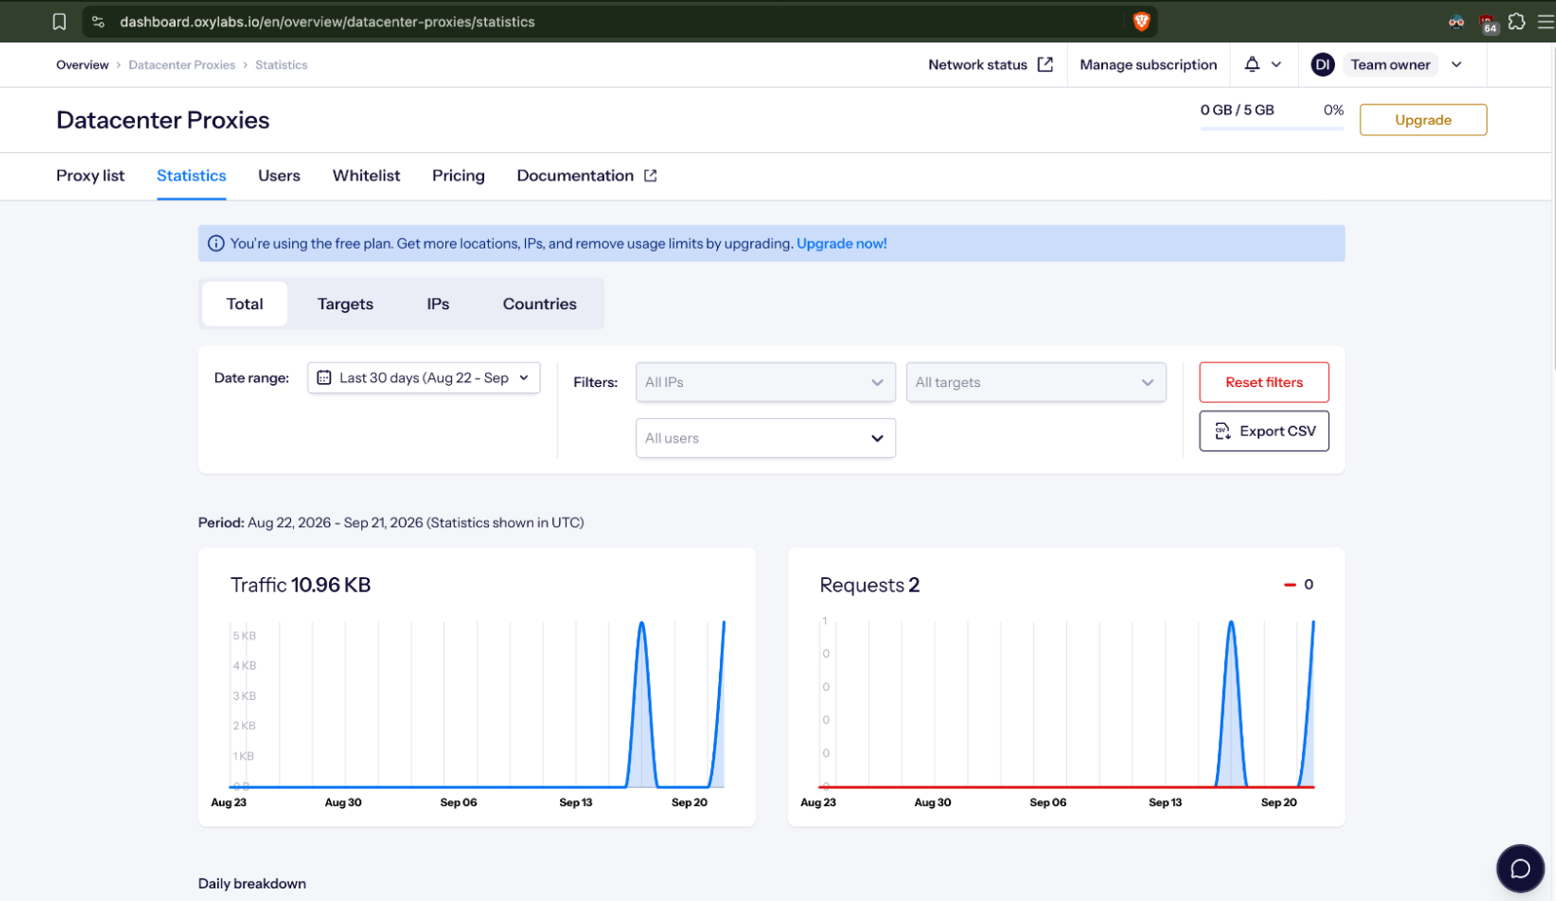
Task: Click the Requests chart plot area
Action: (1066, 704)
